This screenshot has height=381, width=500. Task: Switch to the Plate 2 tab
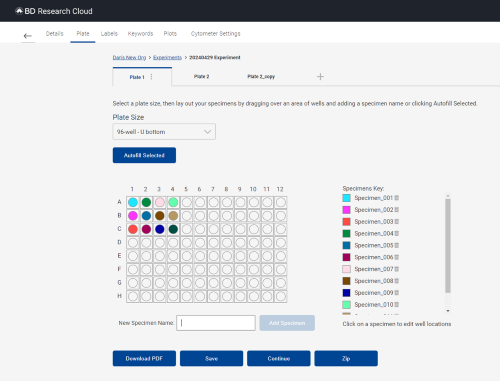point(201,77)
